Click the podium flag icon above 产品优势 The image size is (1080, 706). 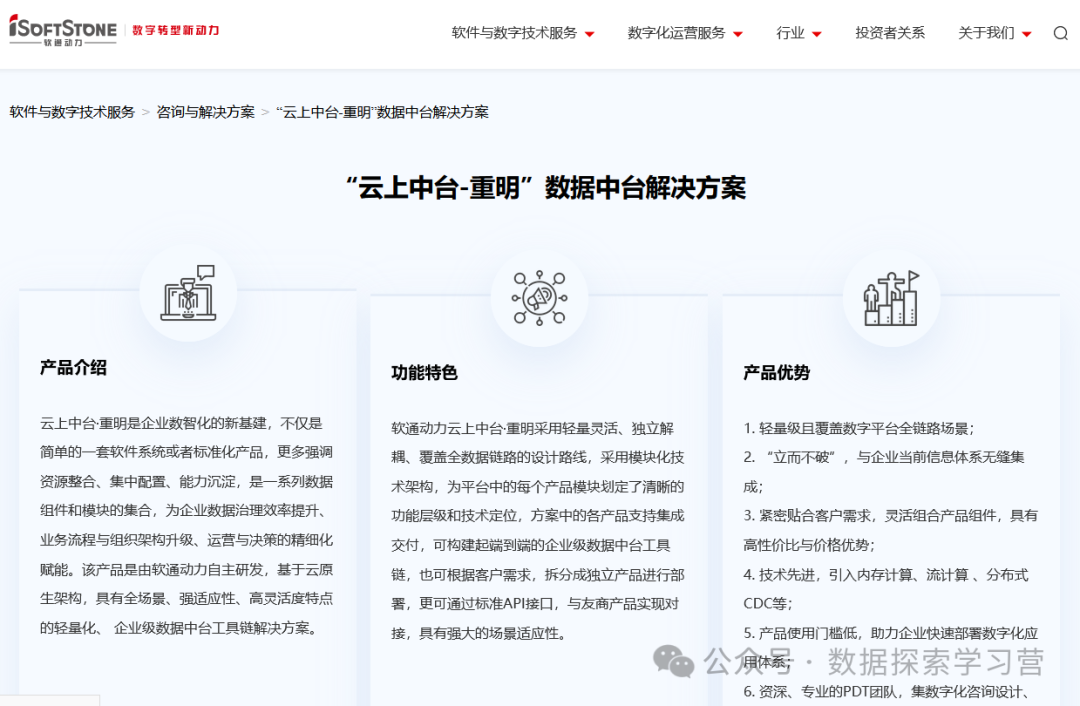point(891,297)
